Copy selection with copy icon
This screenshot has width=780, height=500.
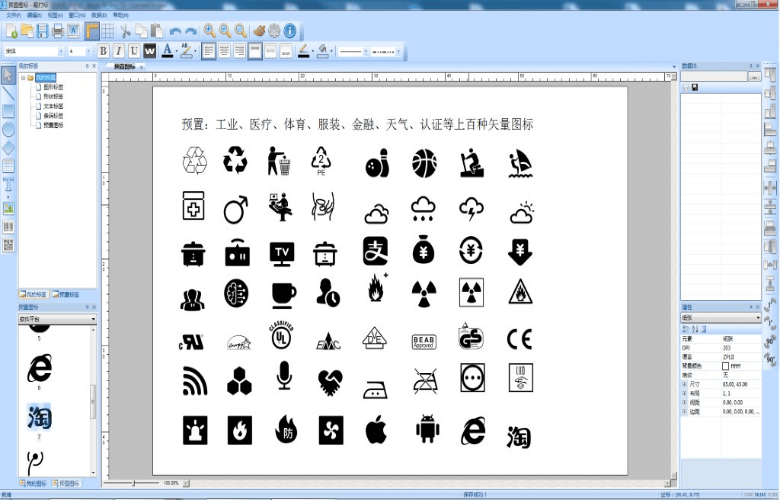tap(141, 31)
